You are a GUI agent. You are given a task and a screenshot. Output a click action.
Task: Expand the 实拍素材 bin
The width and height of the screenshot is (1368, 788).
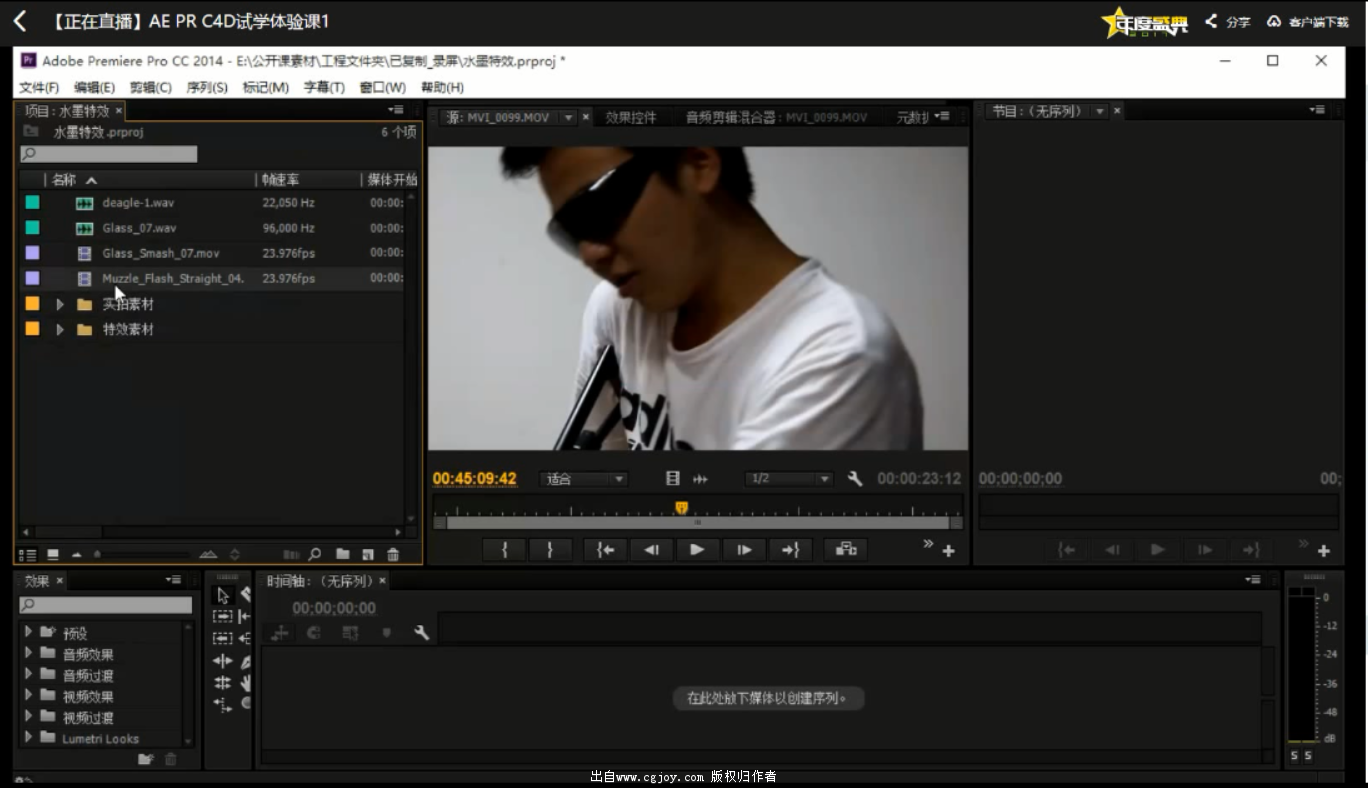click(60, 304)
